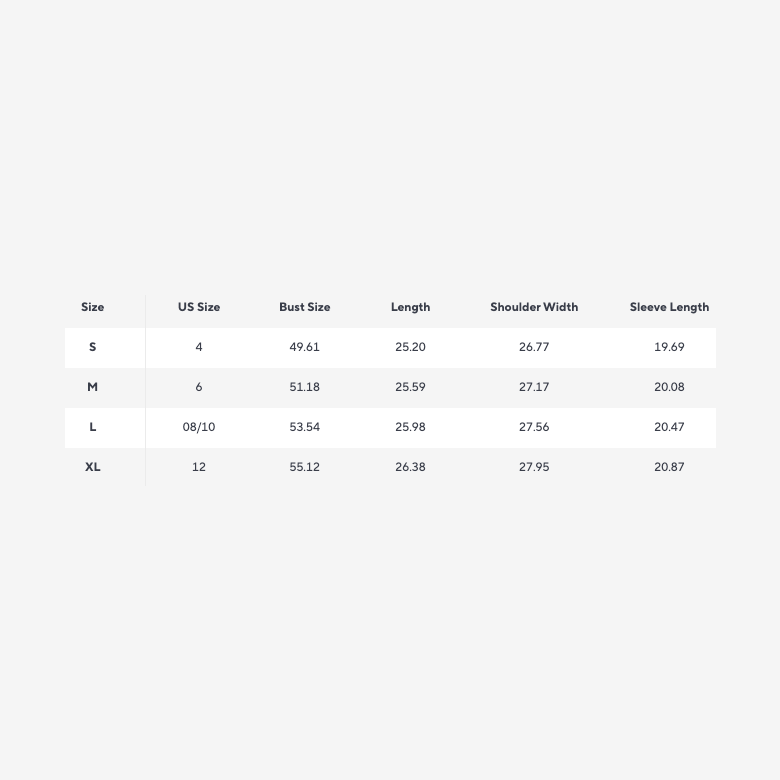780x780 pixels.
Task: Select the Shoulder Width header
Action: (x=534, y=307)
